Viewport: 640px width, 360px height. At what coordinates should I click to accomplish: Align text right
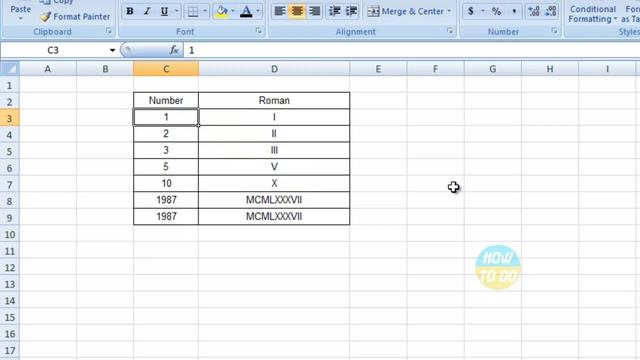coord(314,11)
